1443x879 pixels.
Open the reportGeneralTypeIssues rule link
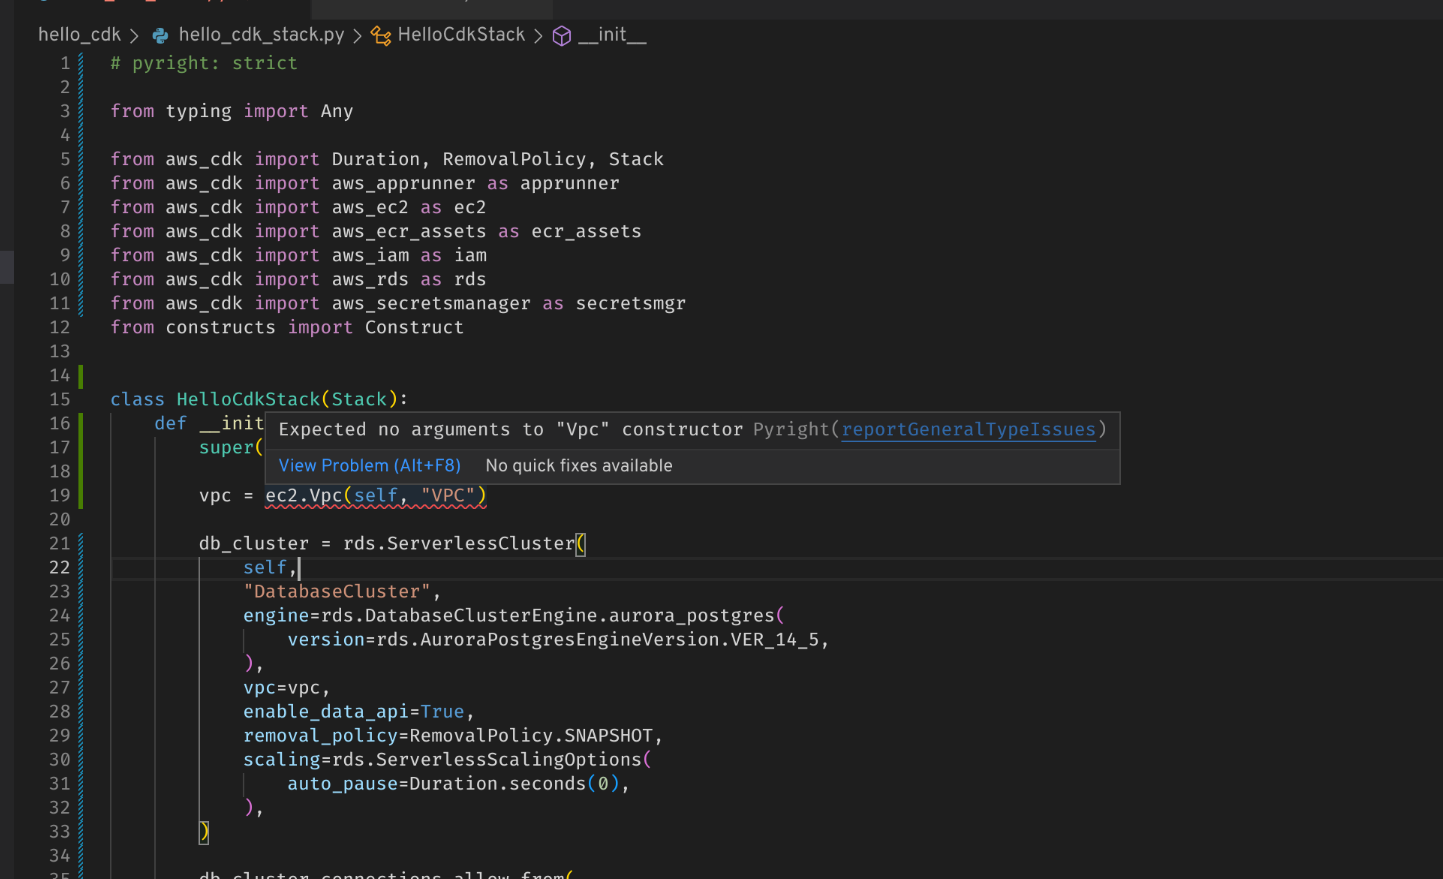pos(967,429)
